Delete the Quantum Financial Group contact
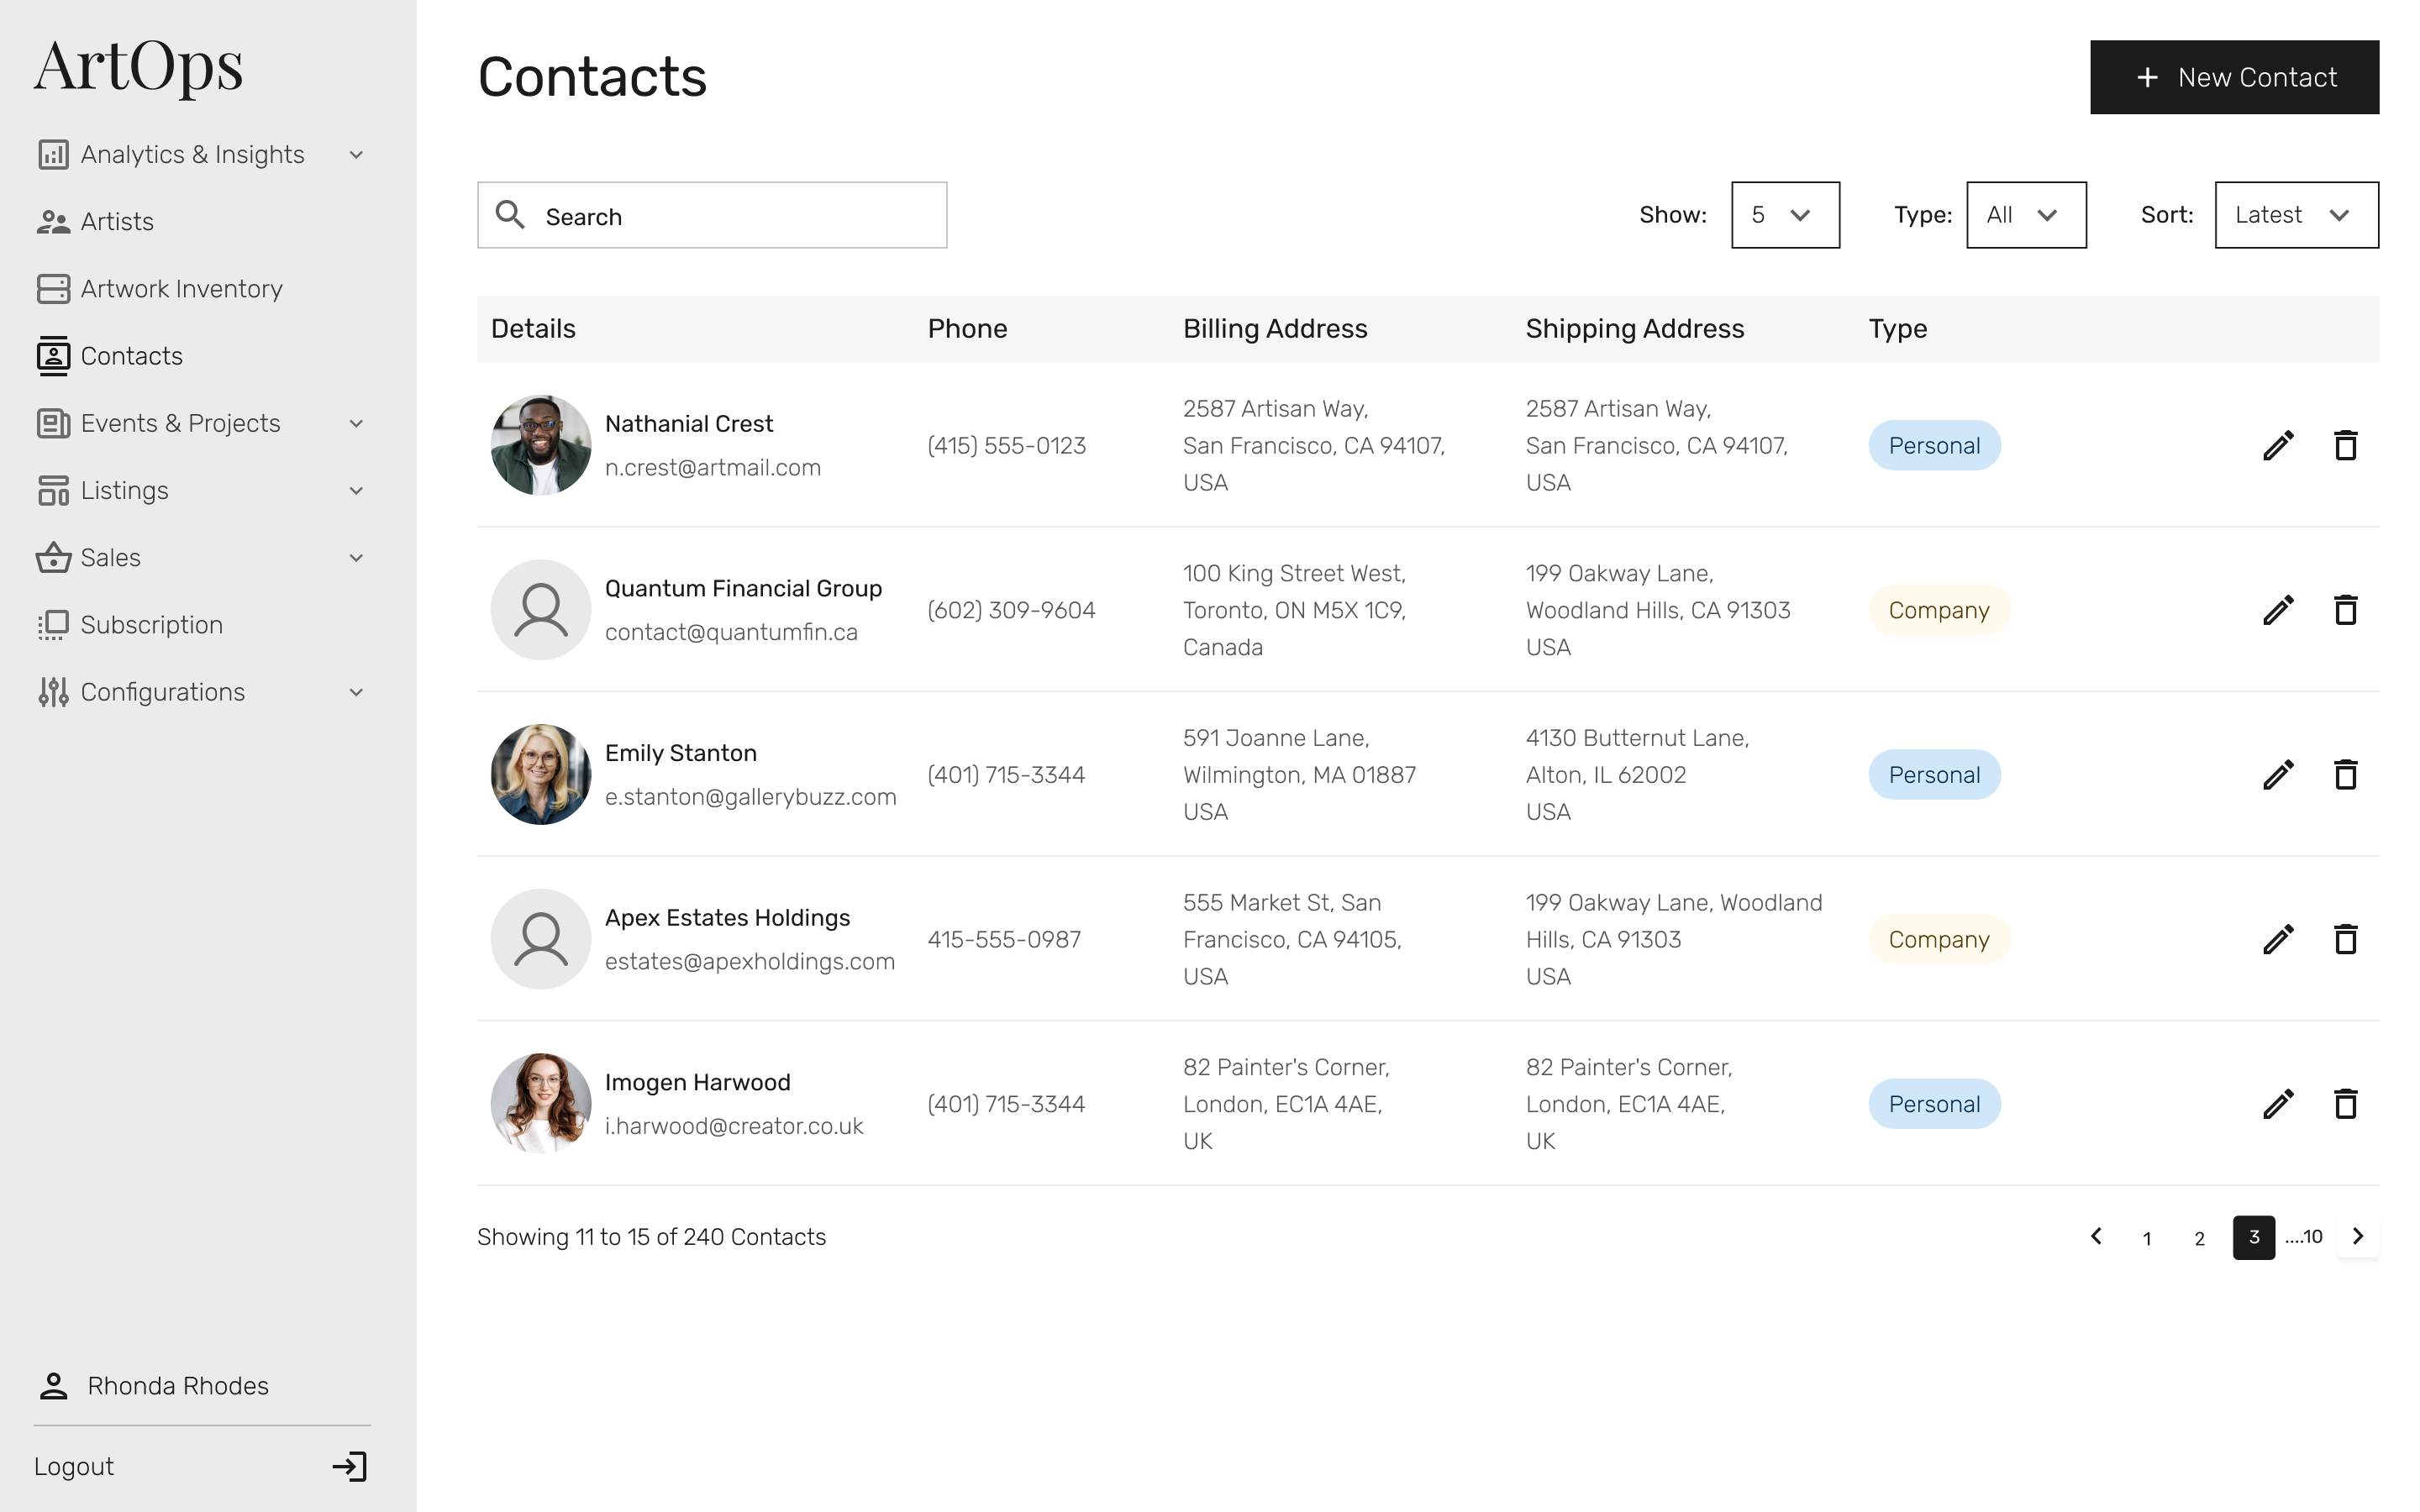The width and height of the screenshot is (2420, 1512). tap(2345, 610)
